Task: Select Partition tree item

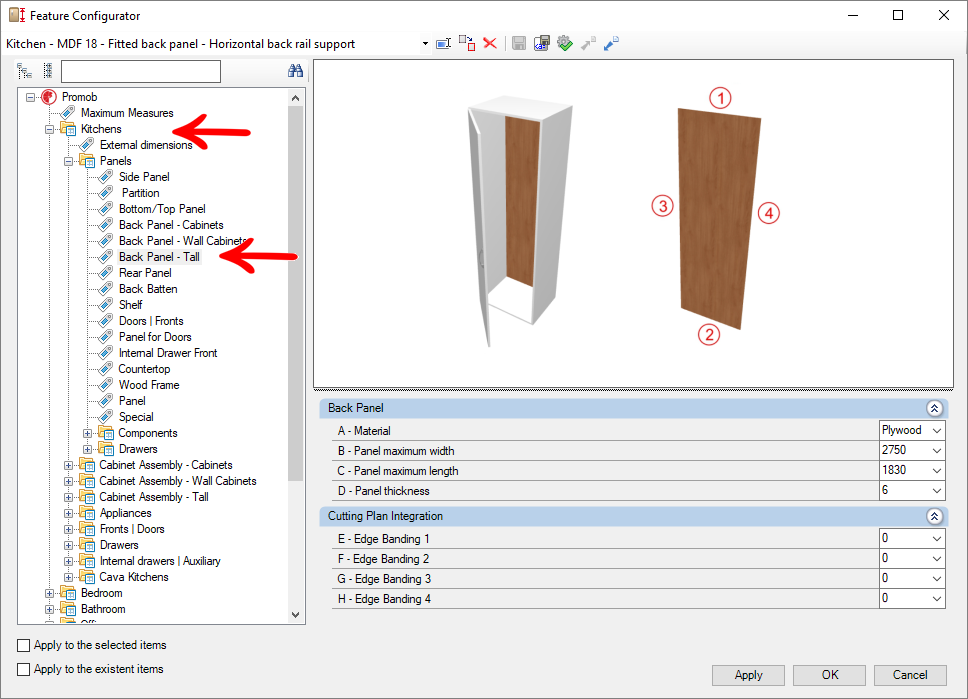Action: (x=140, y=193)
